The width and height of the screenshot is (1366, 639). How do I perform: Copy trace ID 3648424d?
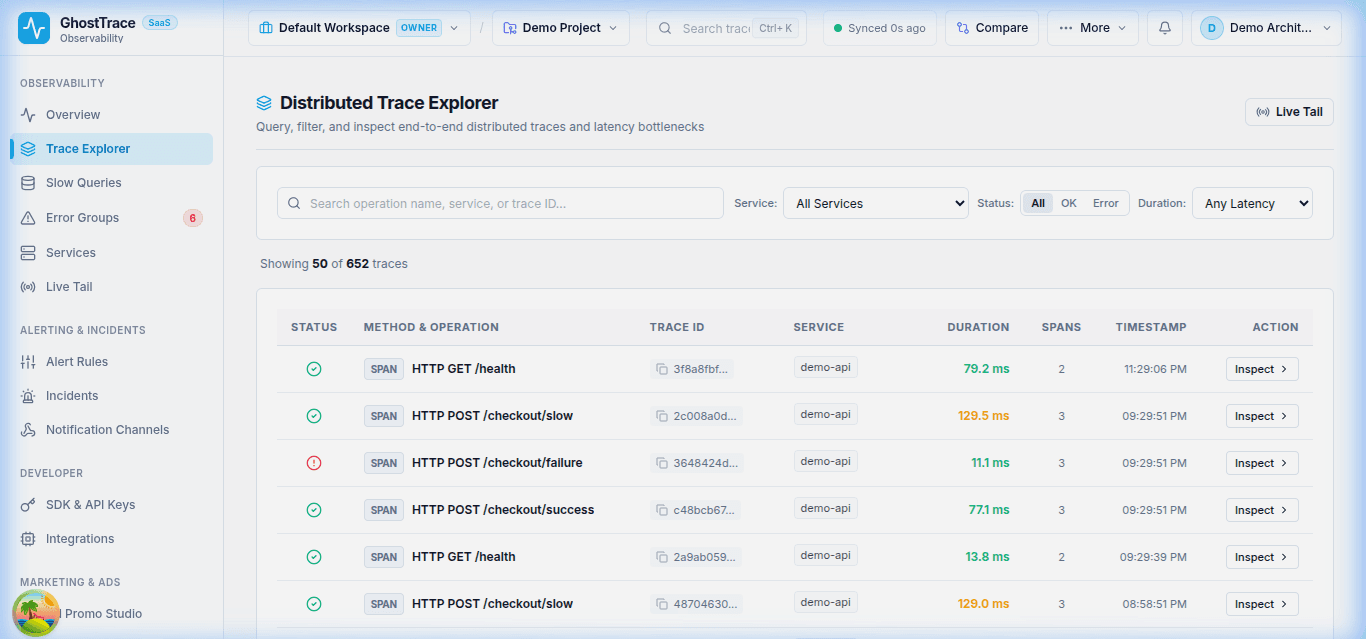pyautogui.click(x=662, y=463)
